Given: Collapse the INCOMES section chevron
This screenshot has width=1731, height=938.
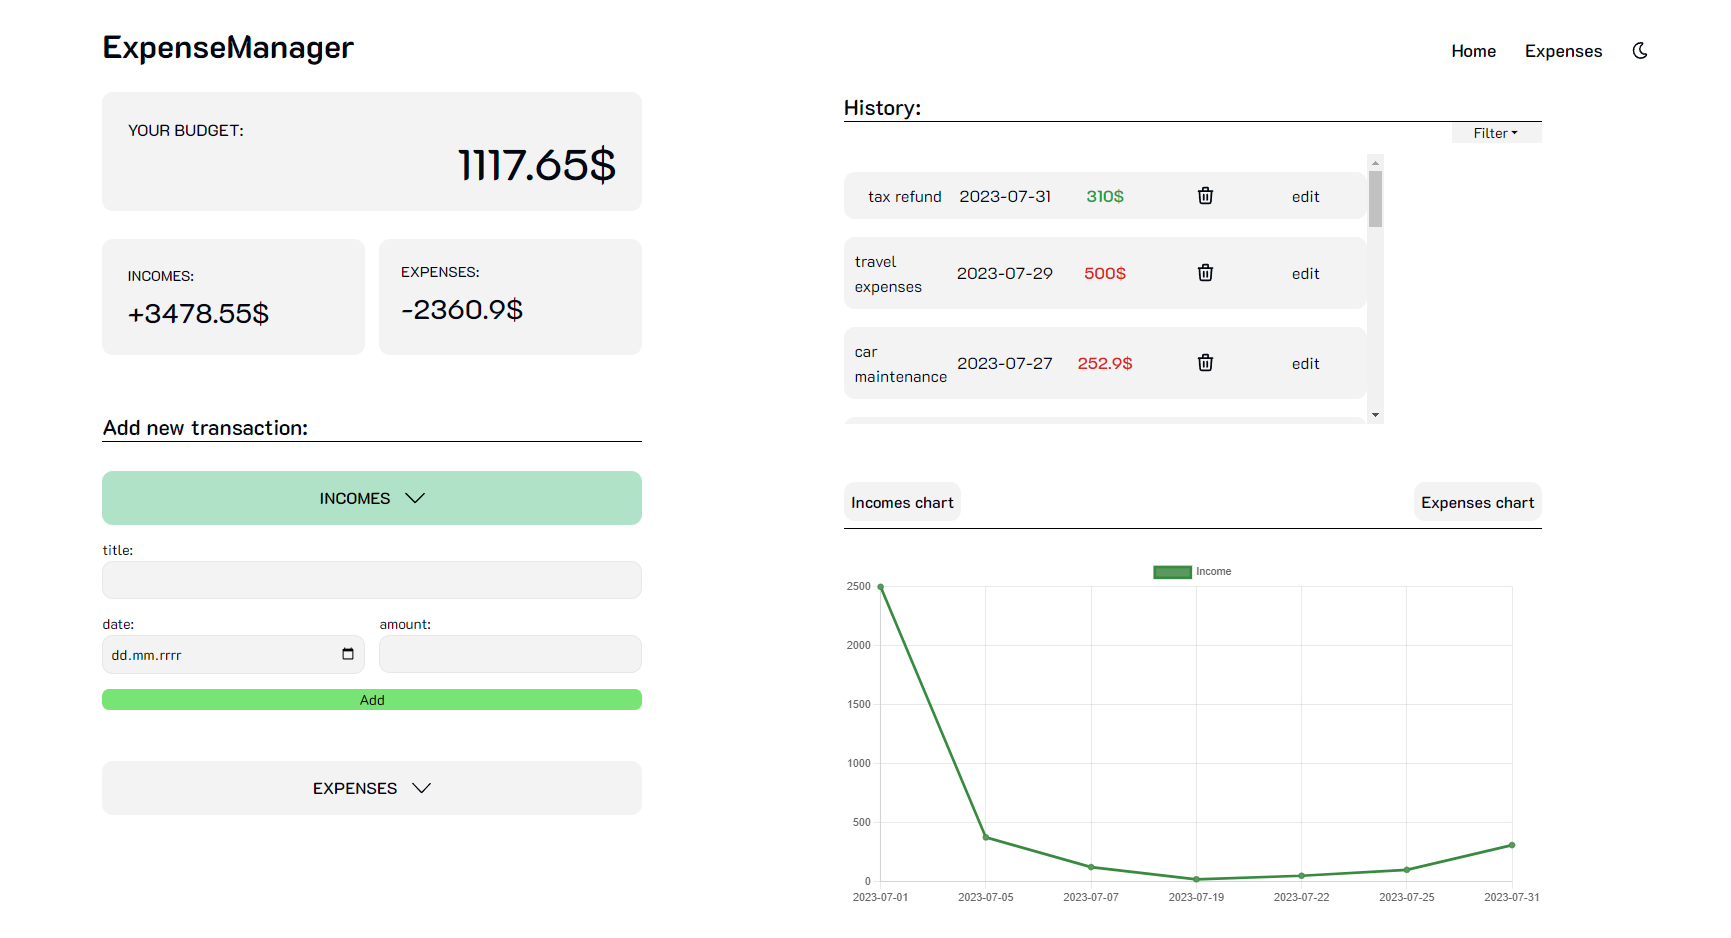Looking at the screenshot, I should click(x=417, y=497).
